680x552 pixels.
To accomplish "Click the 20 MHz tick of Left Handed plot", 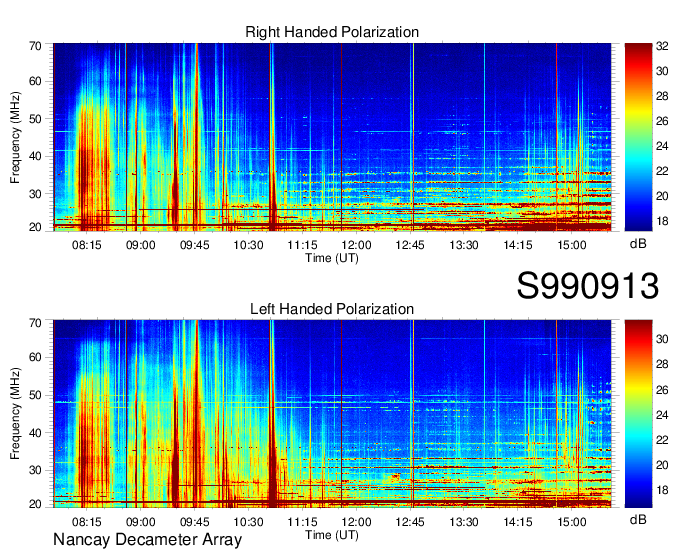I will [35, 504].
